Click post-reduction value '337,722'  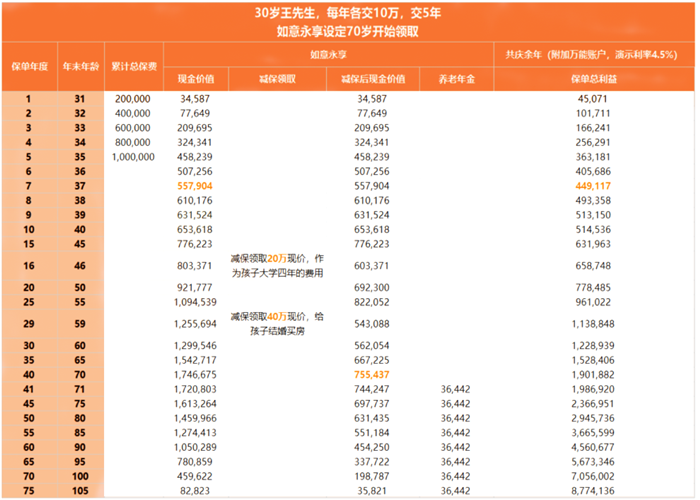pos(371,462)
